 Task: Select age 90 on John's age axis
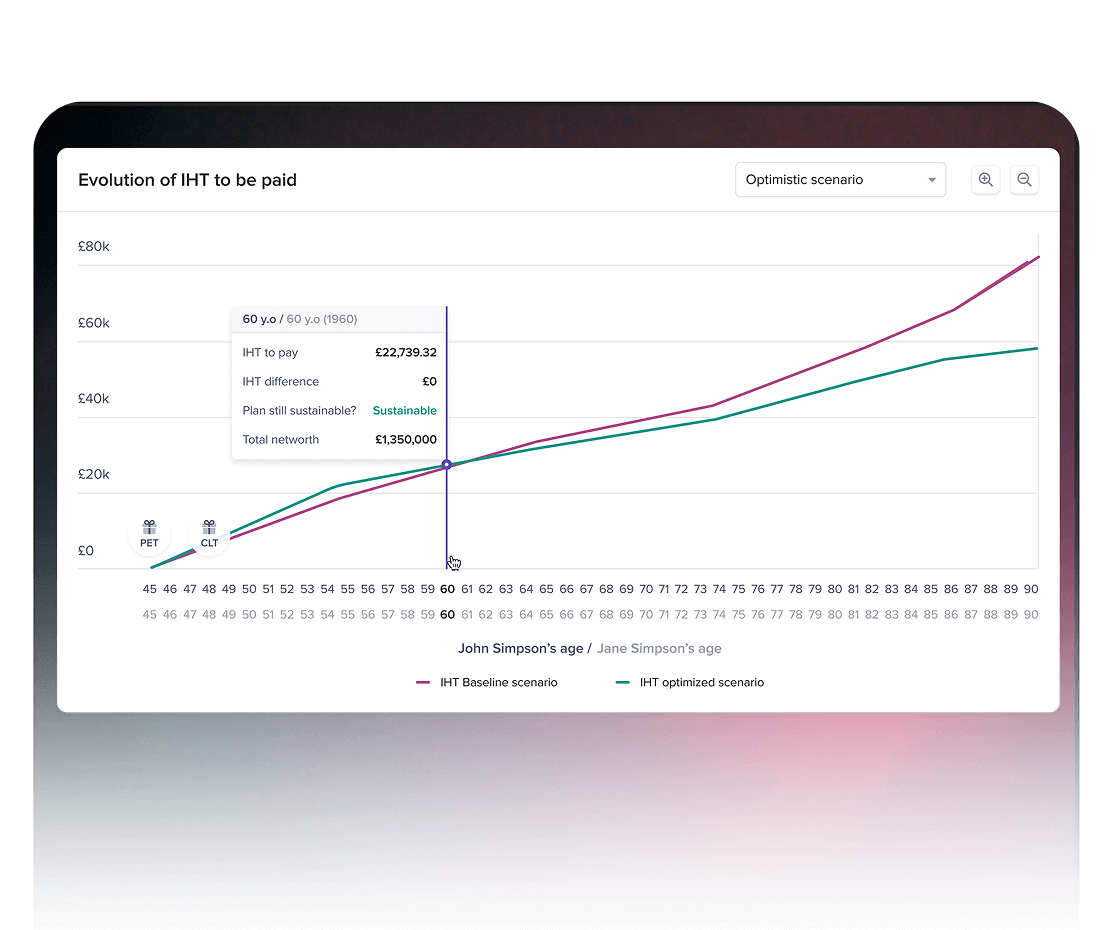[1030, 590]
